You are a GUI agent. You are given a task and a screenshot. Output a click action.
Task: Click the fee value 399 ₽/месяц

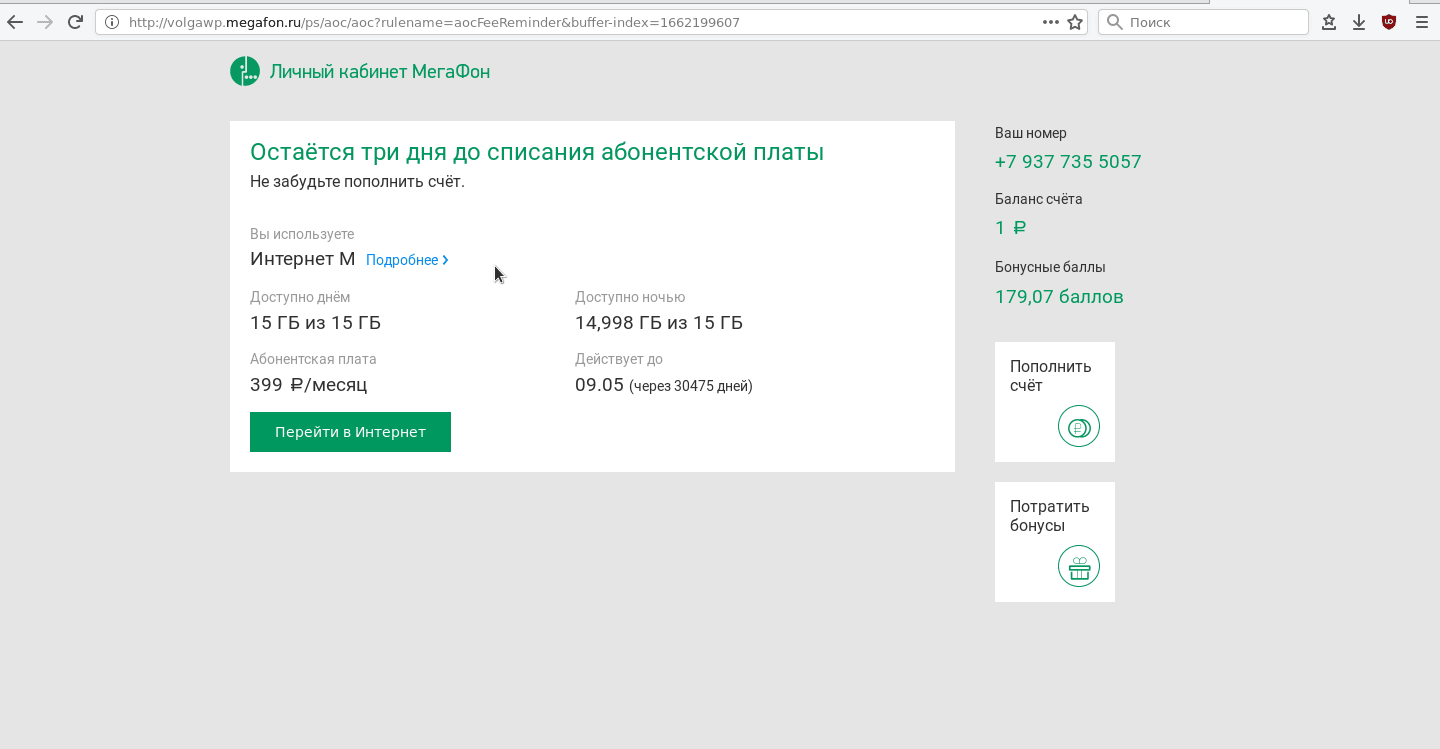tap(309, 385)
